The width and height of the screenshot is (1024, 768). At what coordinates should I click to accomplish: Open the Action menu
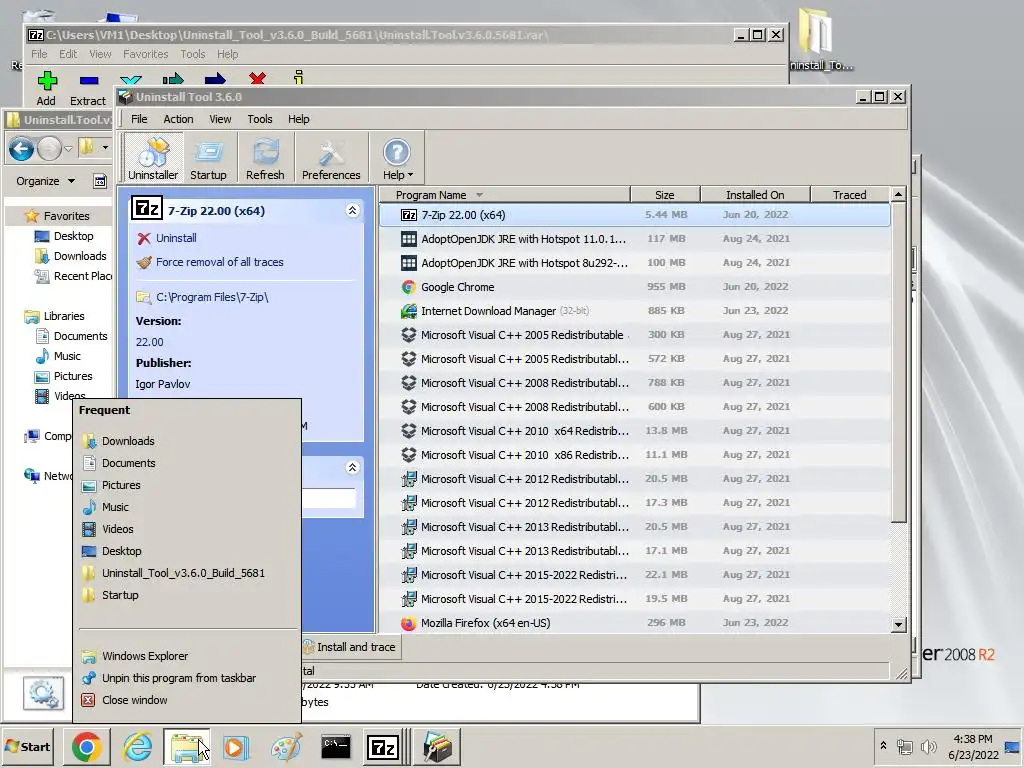coord(178,119)
